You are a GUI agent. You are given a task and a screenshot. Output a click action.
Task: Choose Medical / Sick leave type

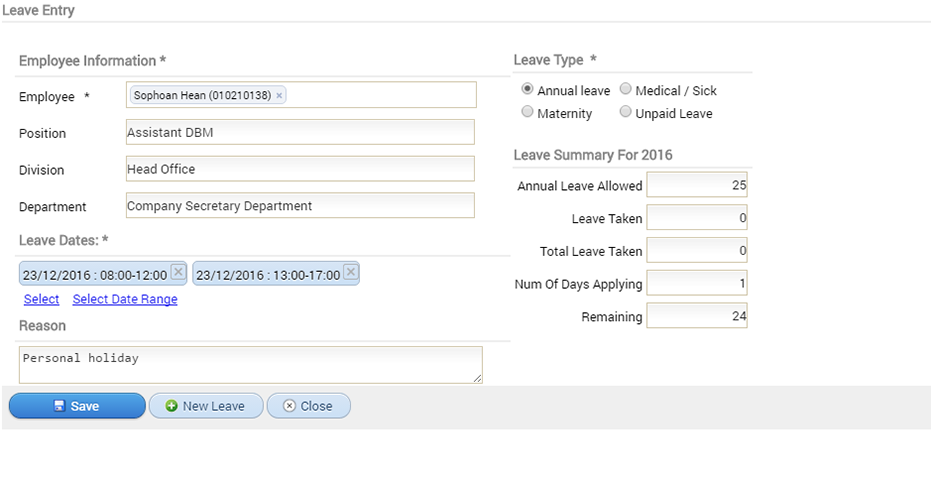pos(625,89)
